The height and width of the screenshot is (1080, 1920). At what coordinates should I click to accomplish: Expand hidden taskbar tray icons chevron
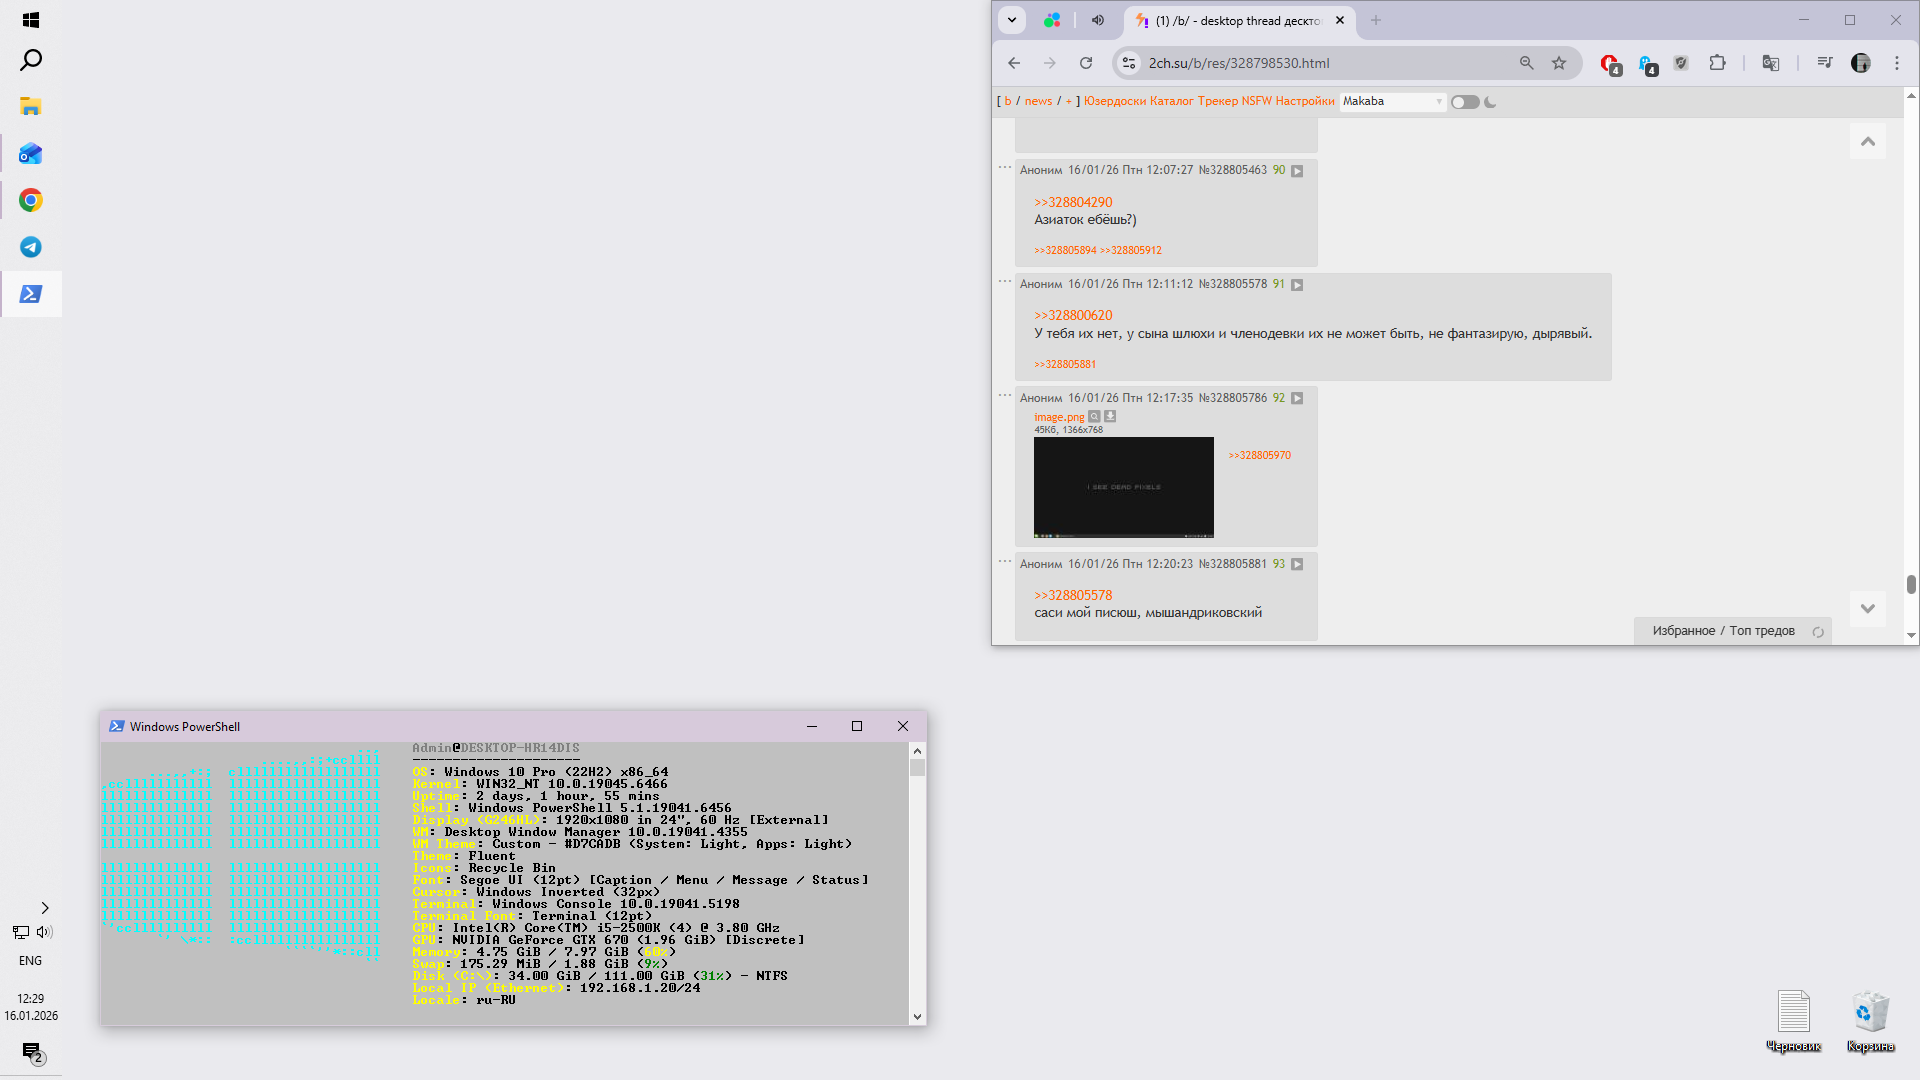(45, 908)
